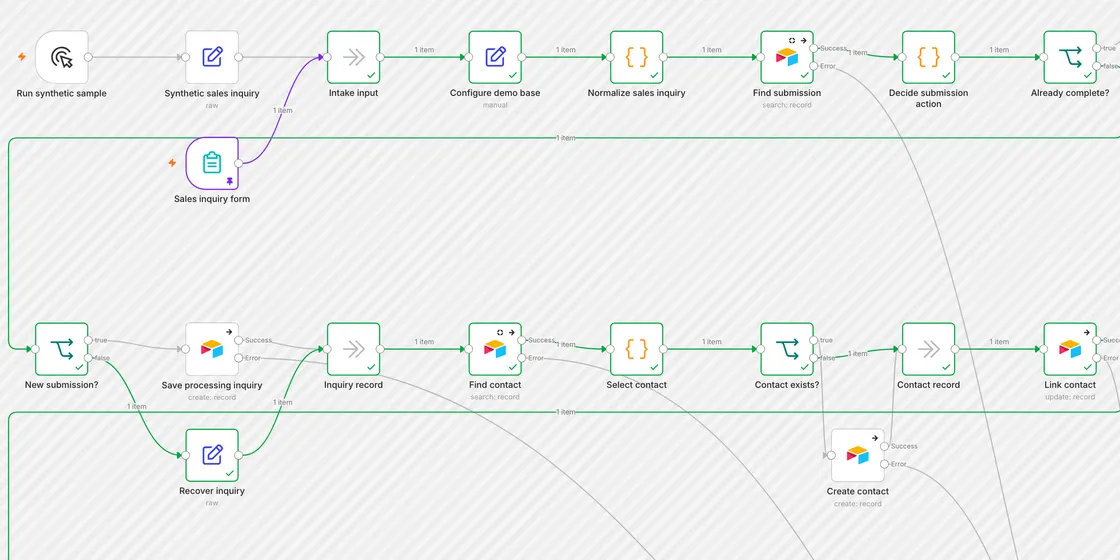
Task: Click the true output of Contact exists?
Action: coord(814,341)
